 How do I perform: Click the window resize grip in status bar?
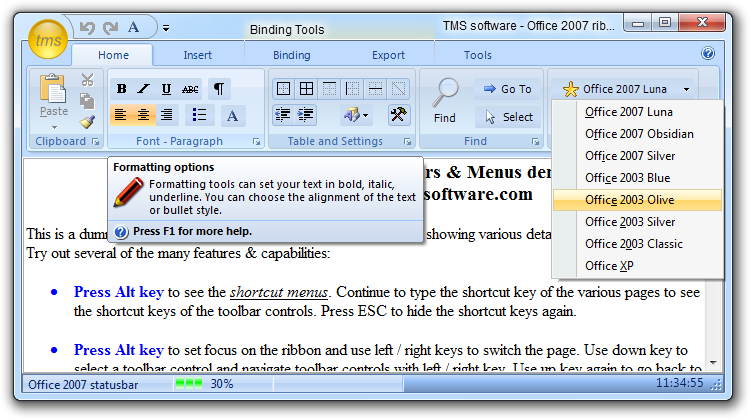717,385
